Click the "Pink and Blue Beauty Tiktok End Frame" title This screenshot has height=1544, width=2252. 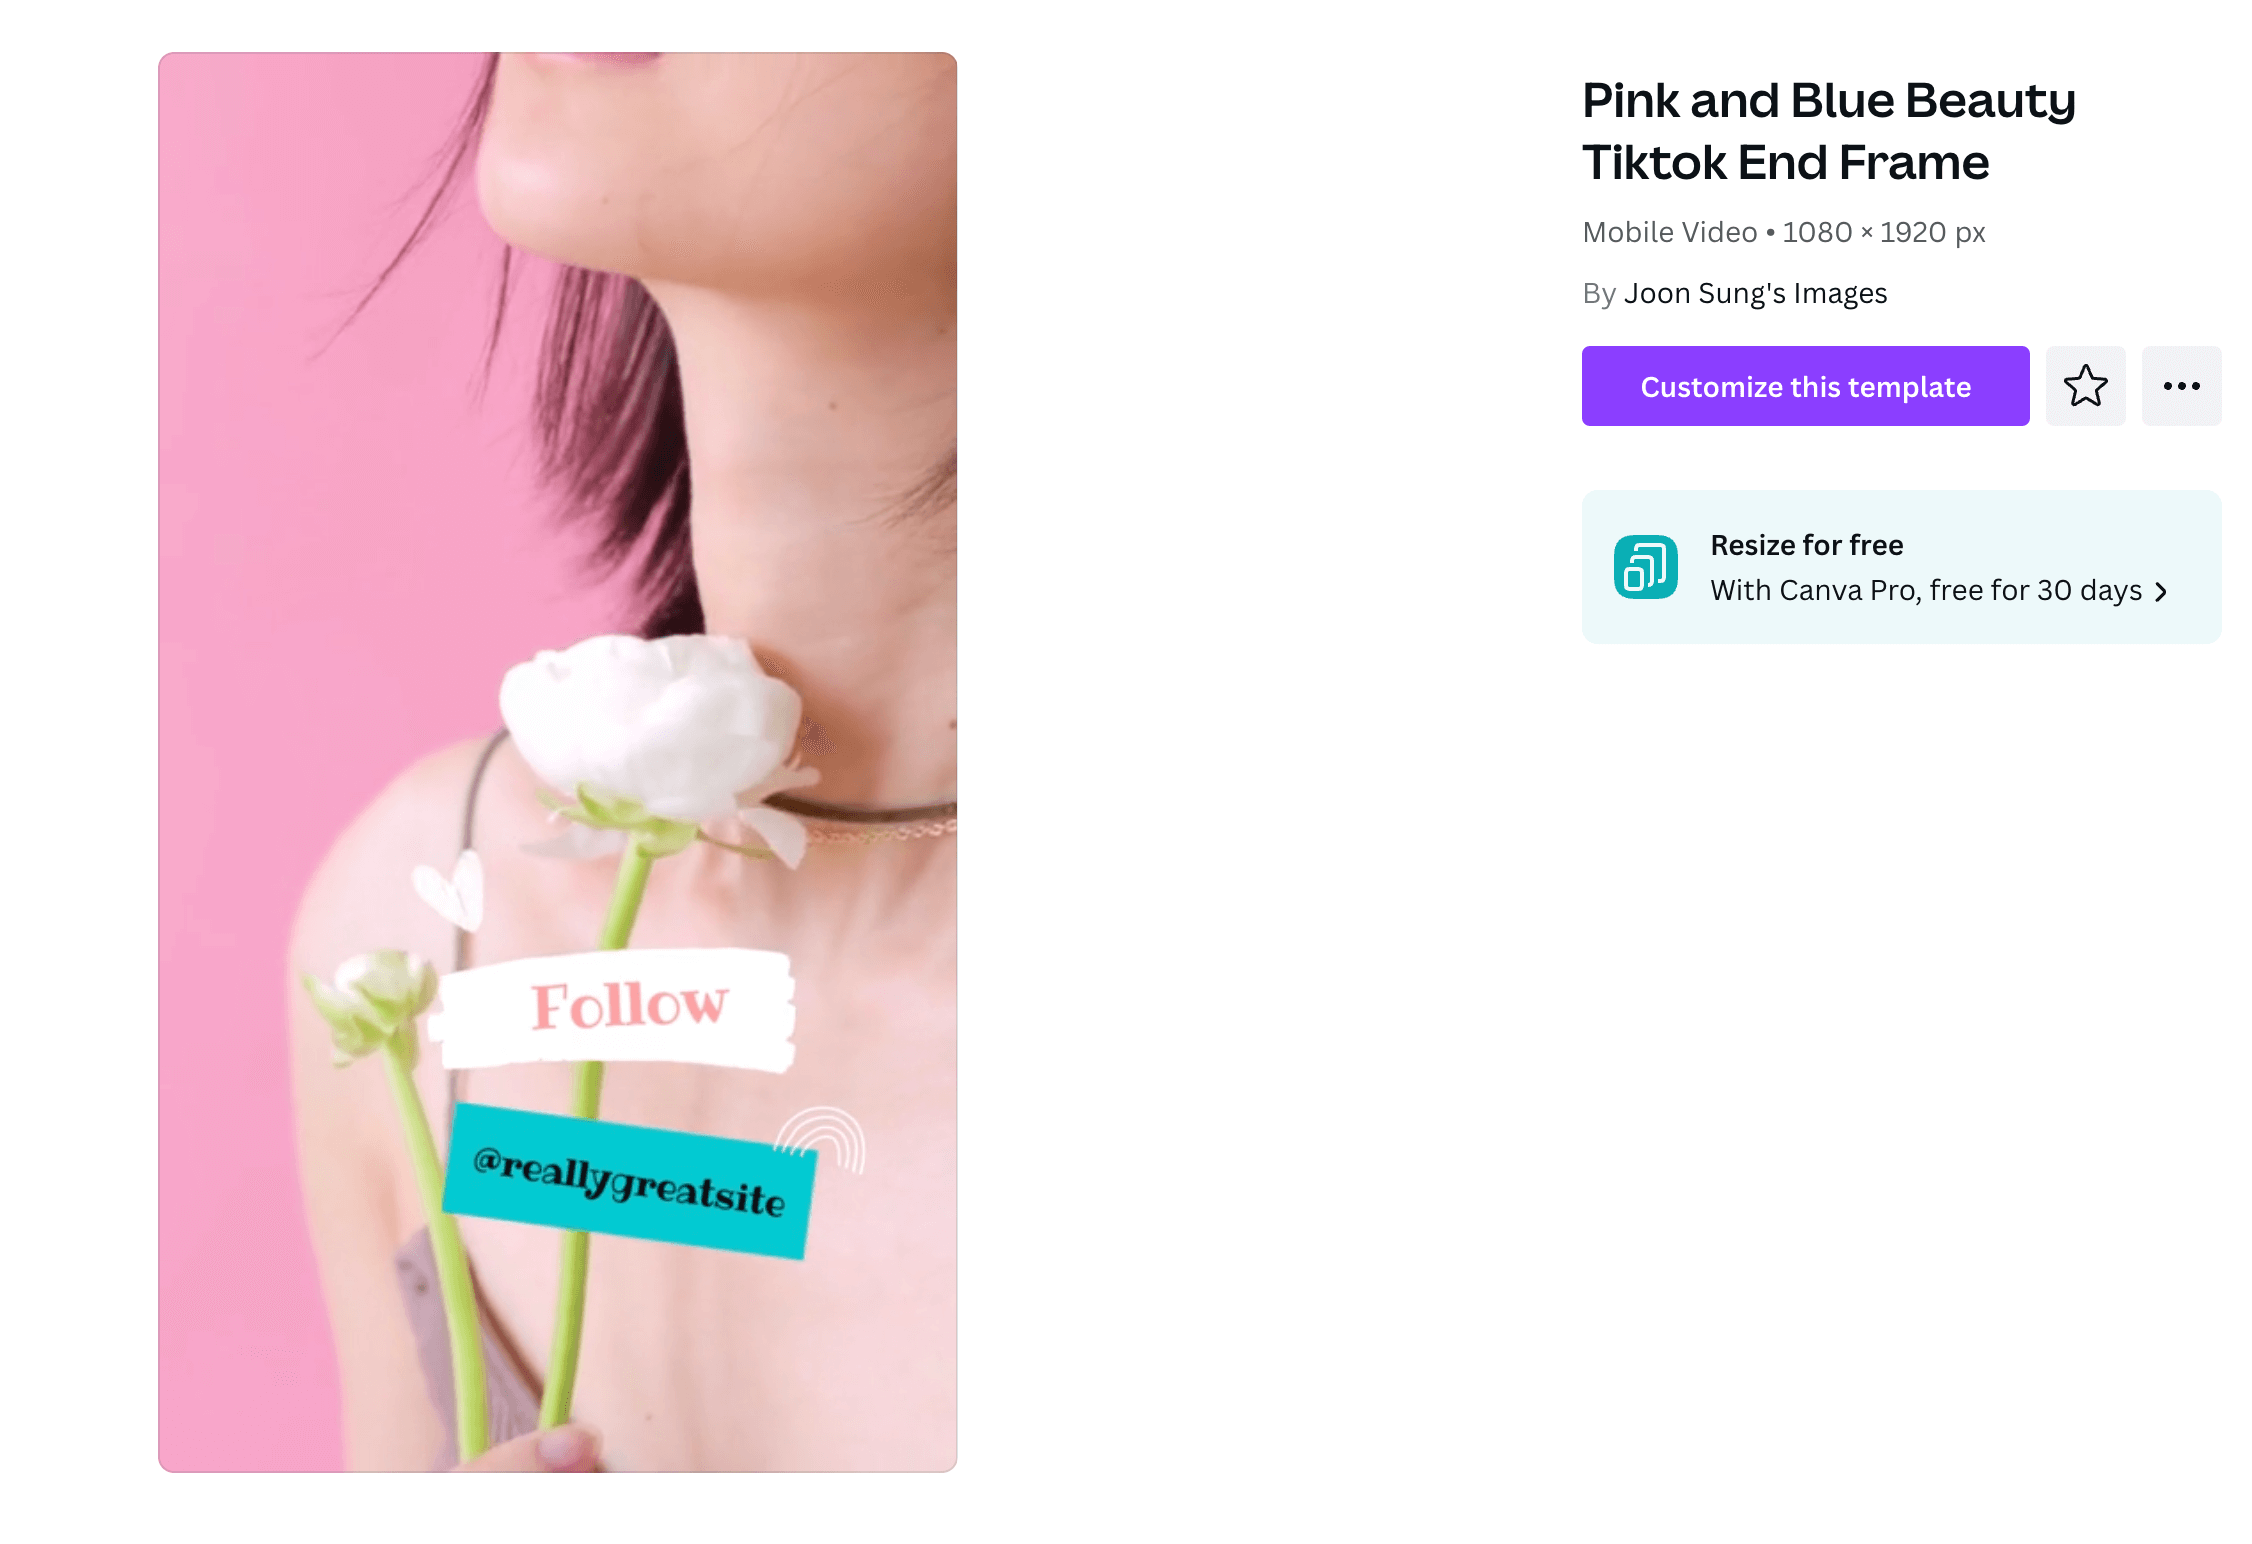point(1828,132)
